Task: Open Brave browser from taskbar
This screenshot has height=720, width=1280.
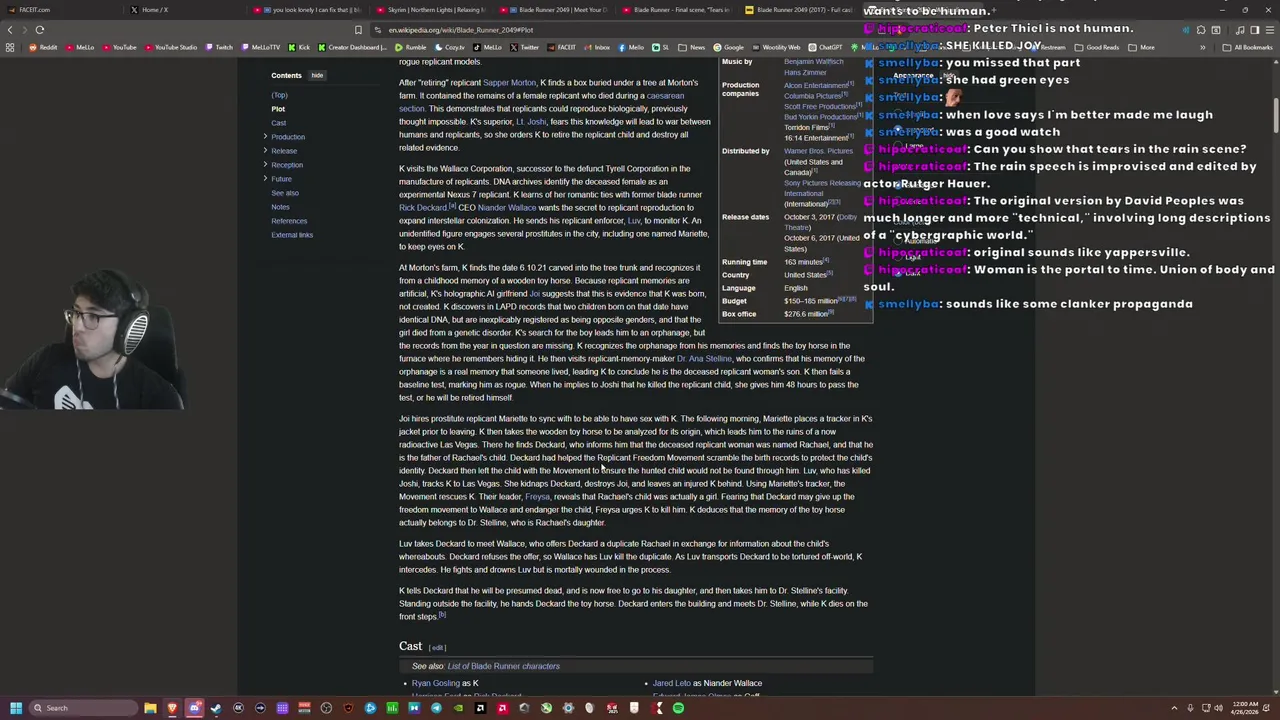Action: 172,708
